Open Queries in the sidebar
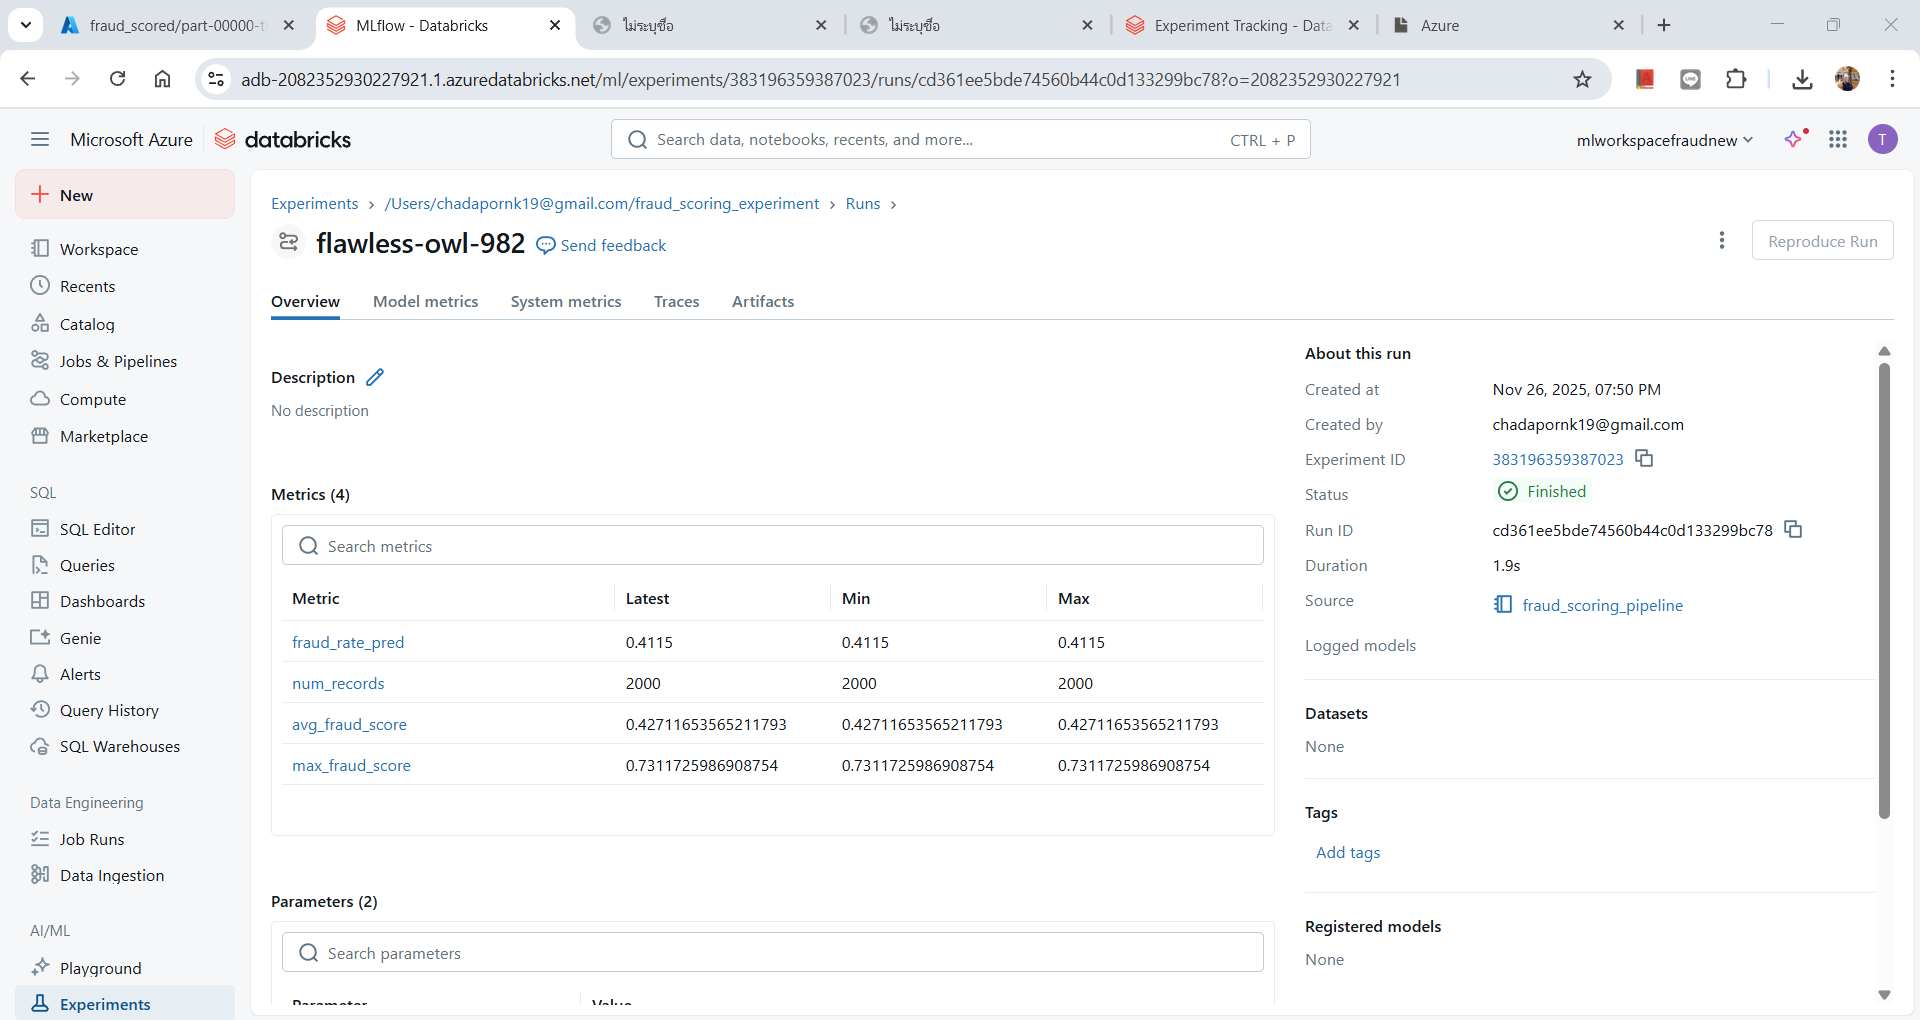 (x=125, y=565)
